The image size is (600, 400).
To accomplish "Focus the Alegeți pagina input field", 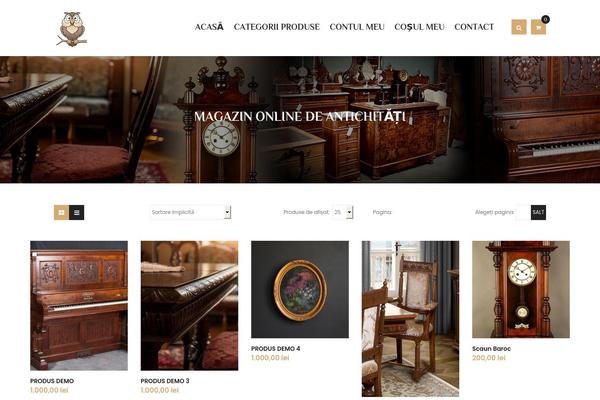I will 523,212.
